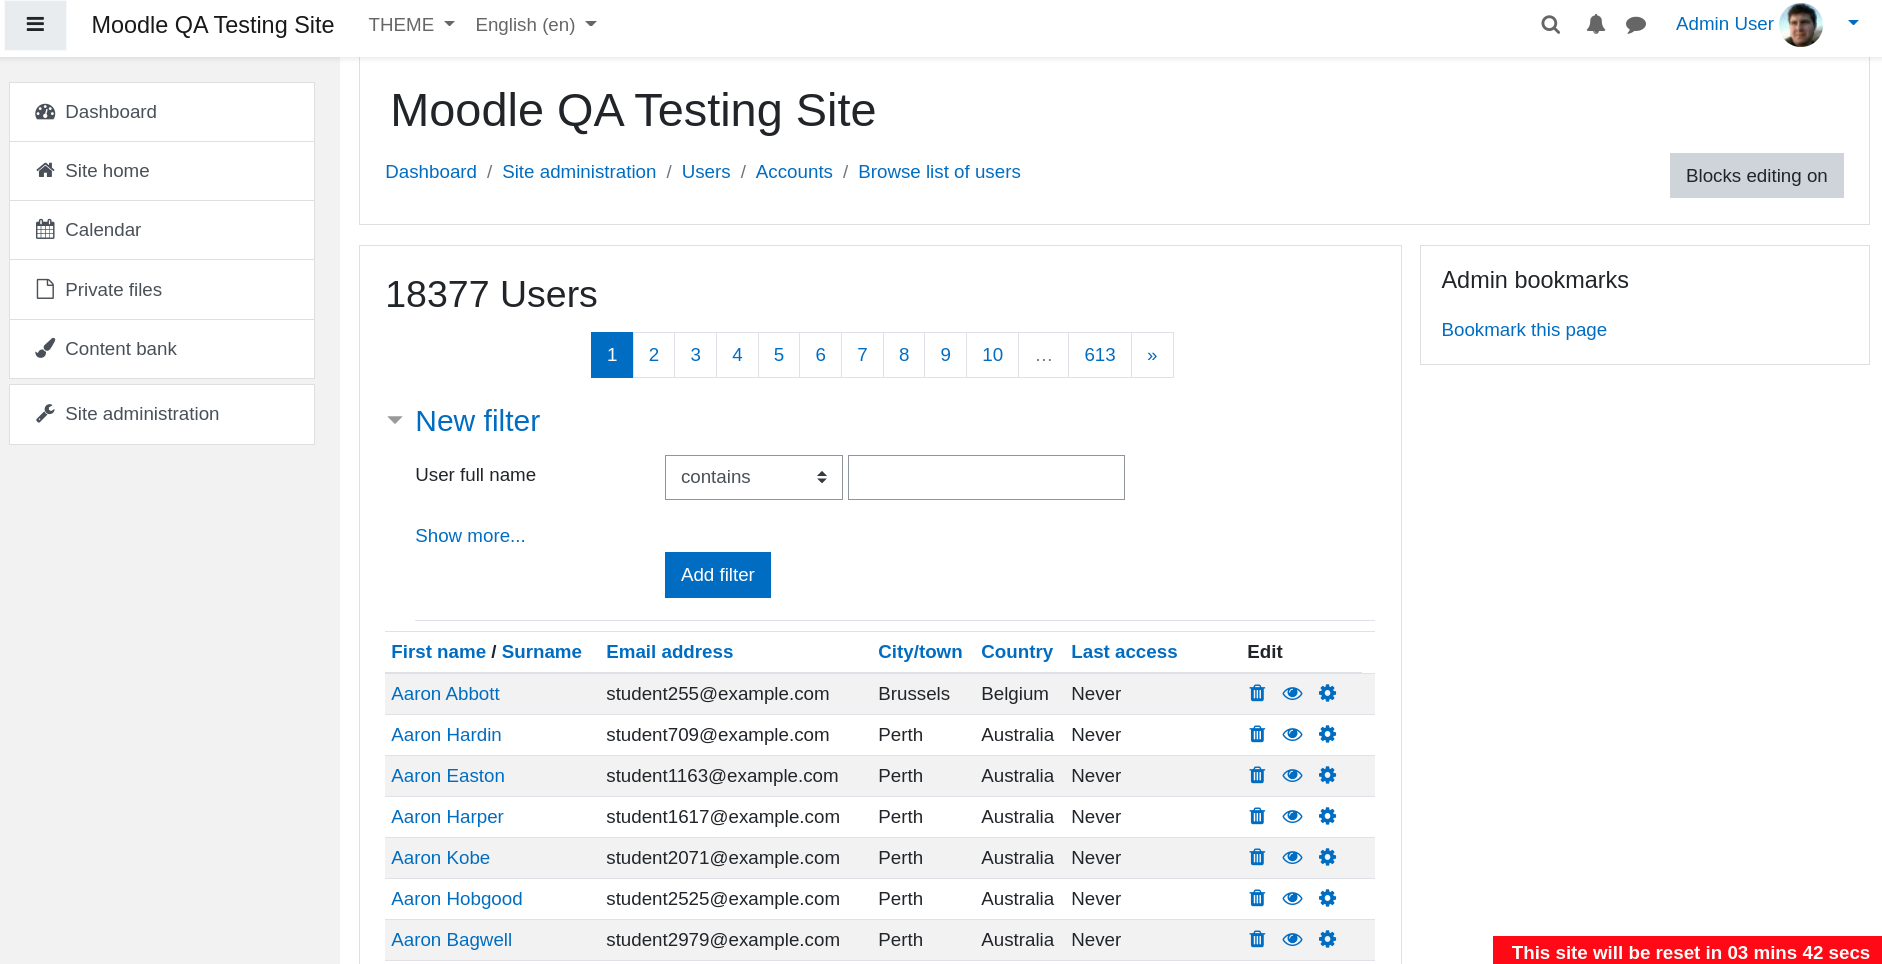Image resolution: width=1882 pixels, height=964 pixels.
Task: Click Admin User profile picture
Action: point(1801,25)
